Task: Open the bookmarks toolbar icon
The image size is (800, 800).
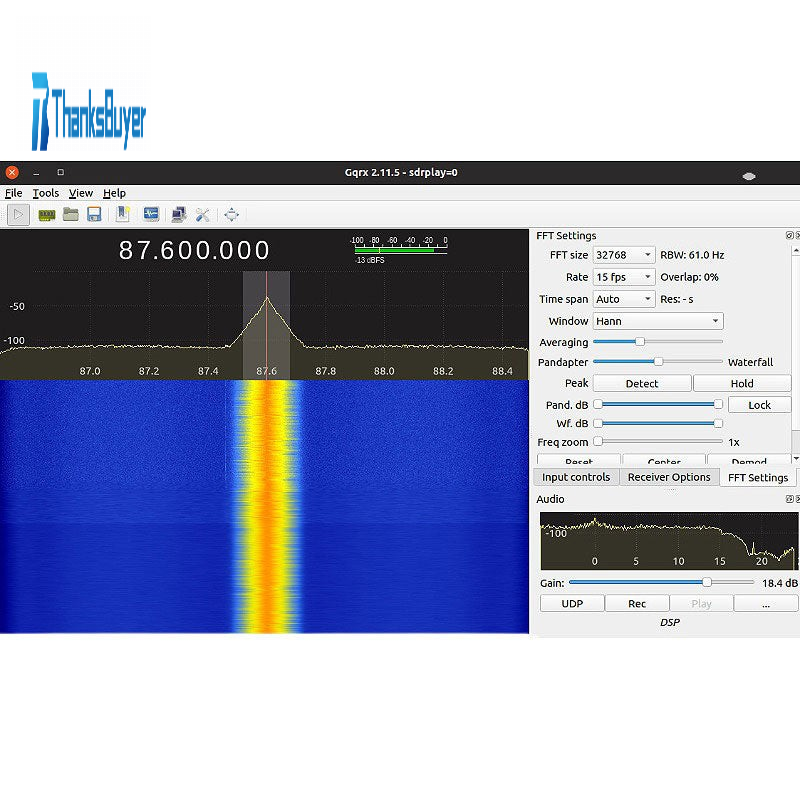Action: pyautogui.click(x=123, y=214)
